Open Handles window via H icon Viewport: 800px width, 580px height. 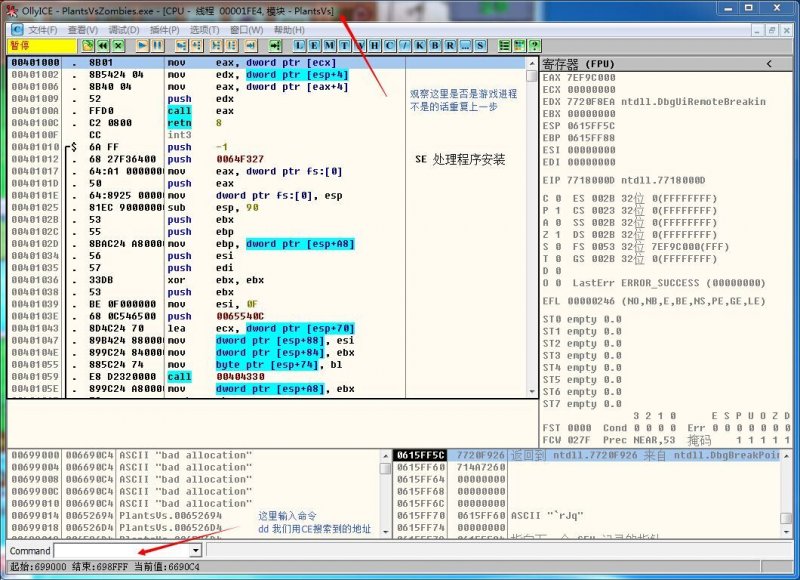point(374,46)
